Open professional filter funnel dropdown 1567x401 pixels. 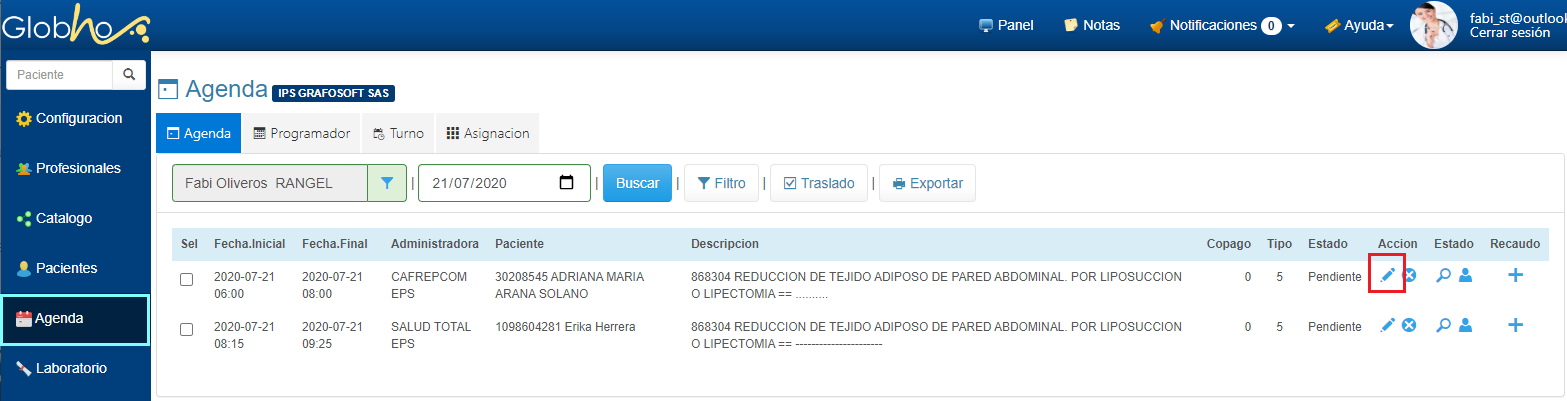tap(387, 183)
